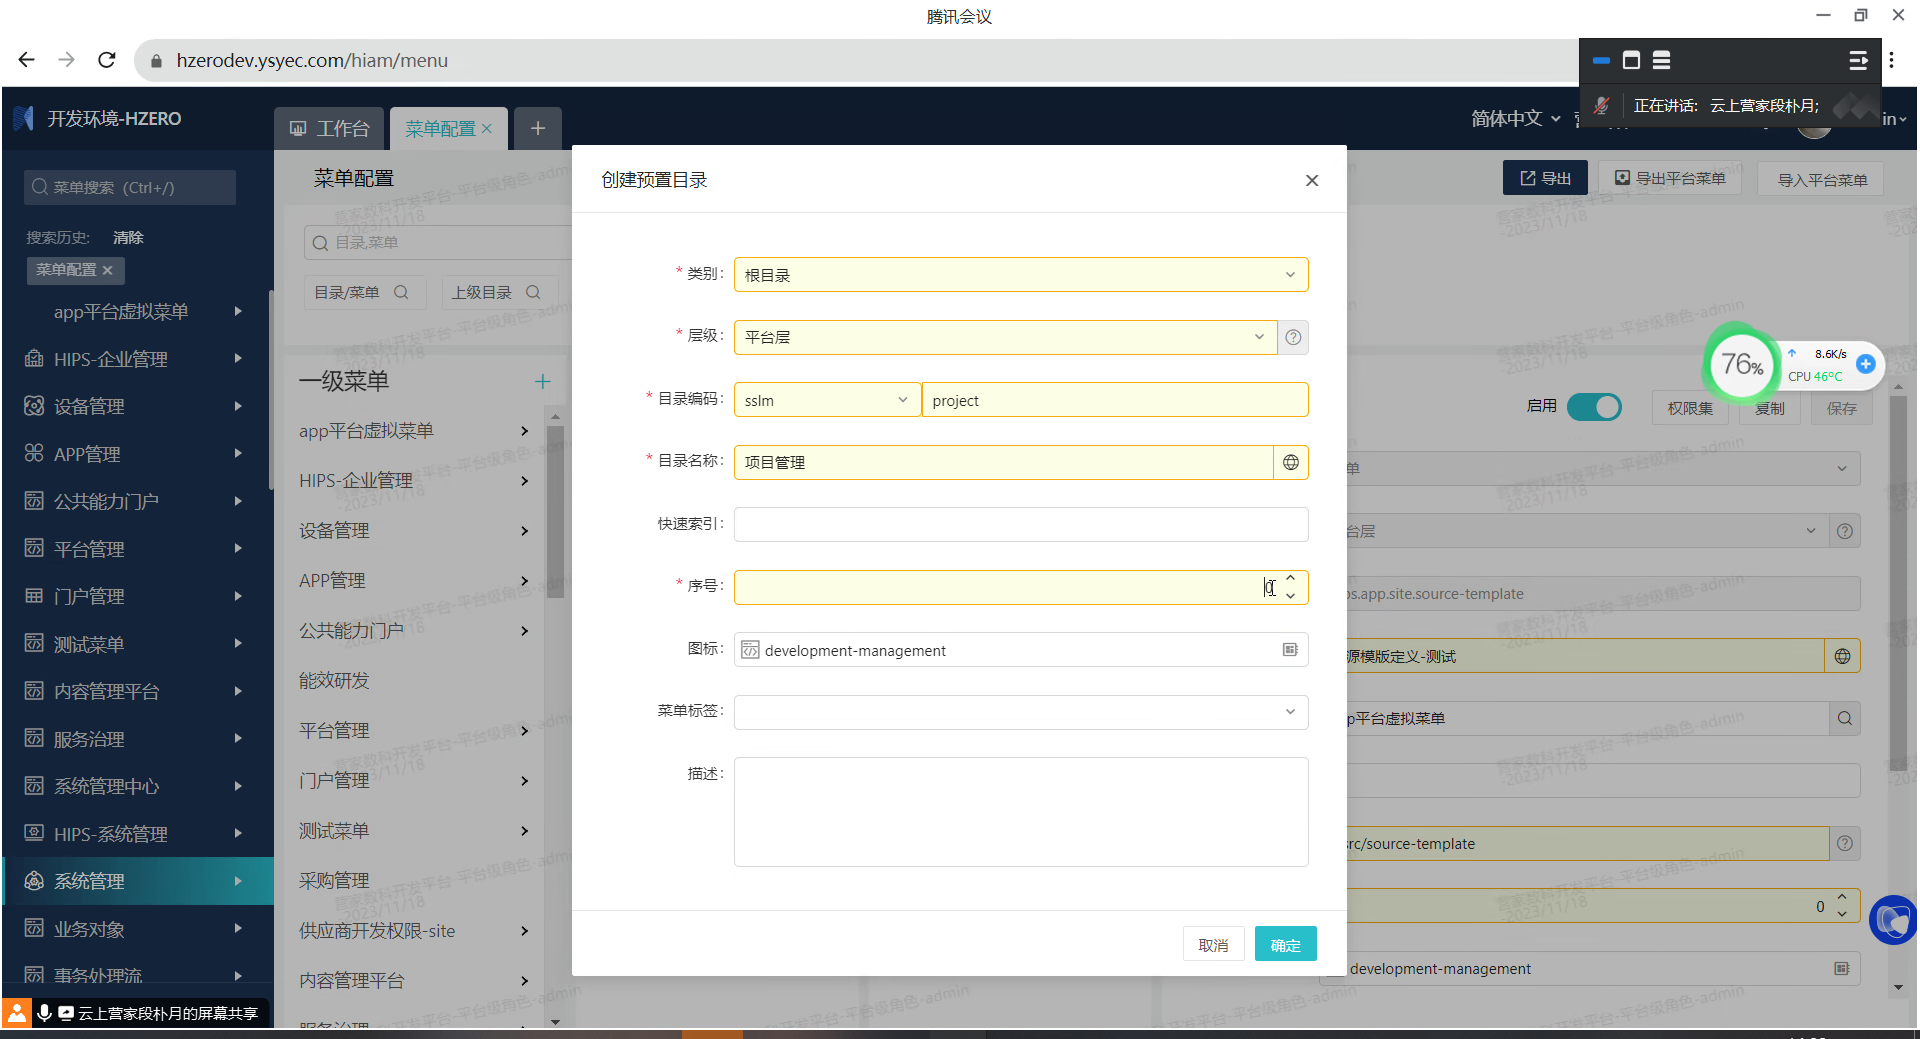Click the browser reload icon

(x=107, y=60)
